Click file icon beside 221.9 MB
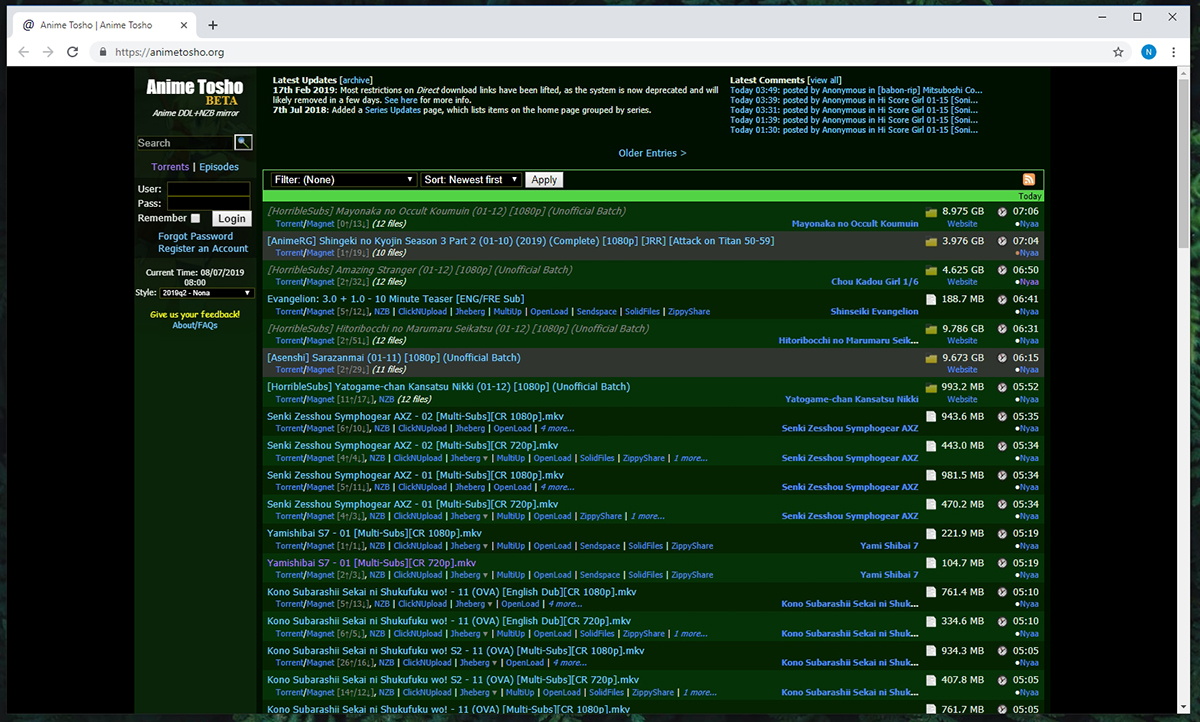The image size is (1200, 722). 931,533
